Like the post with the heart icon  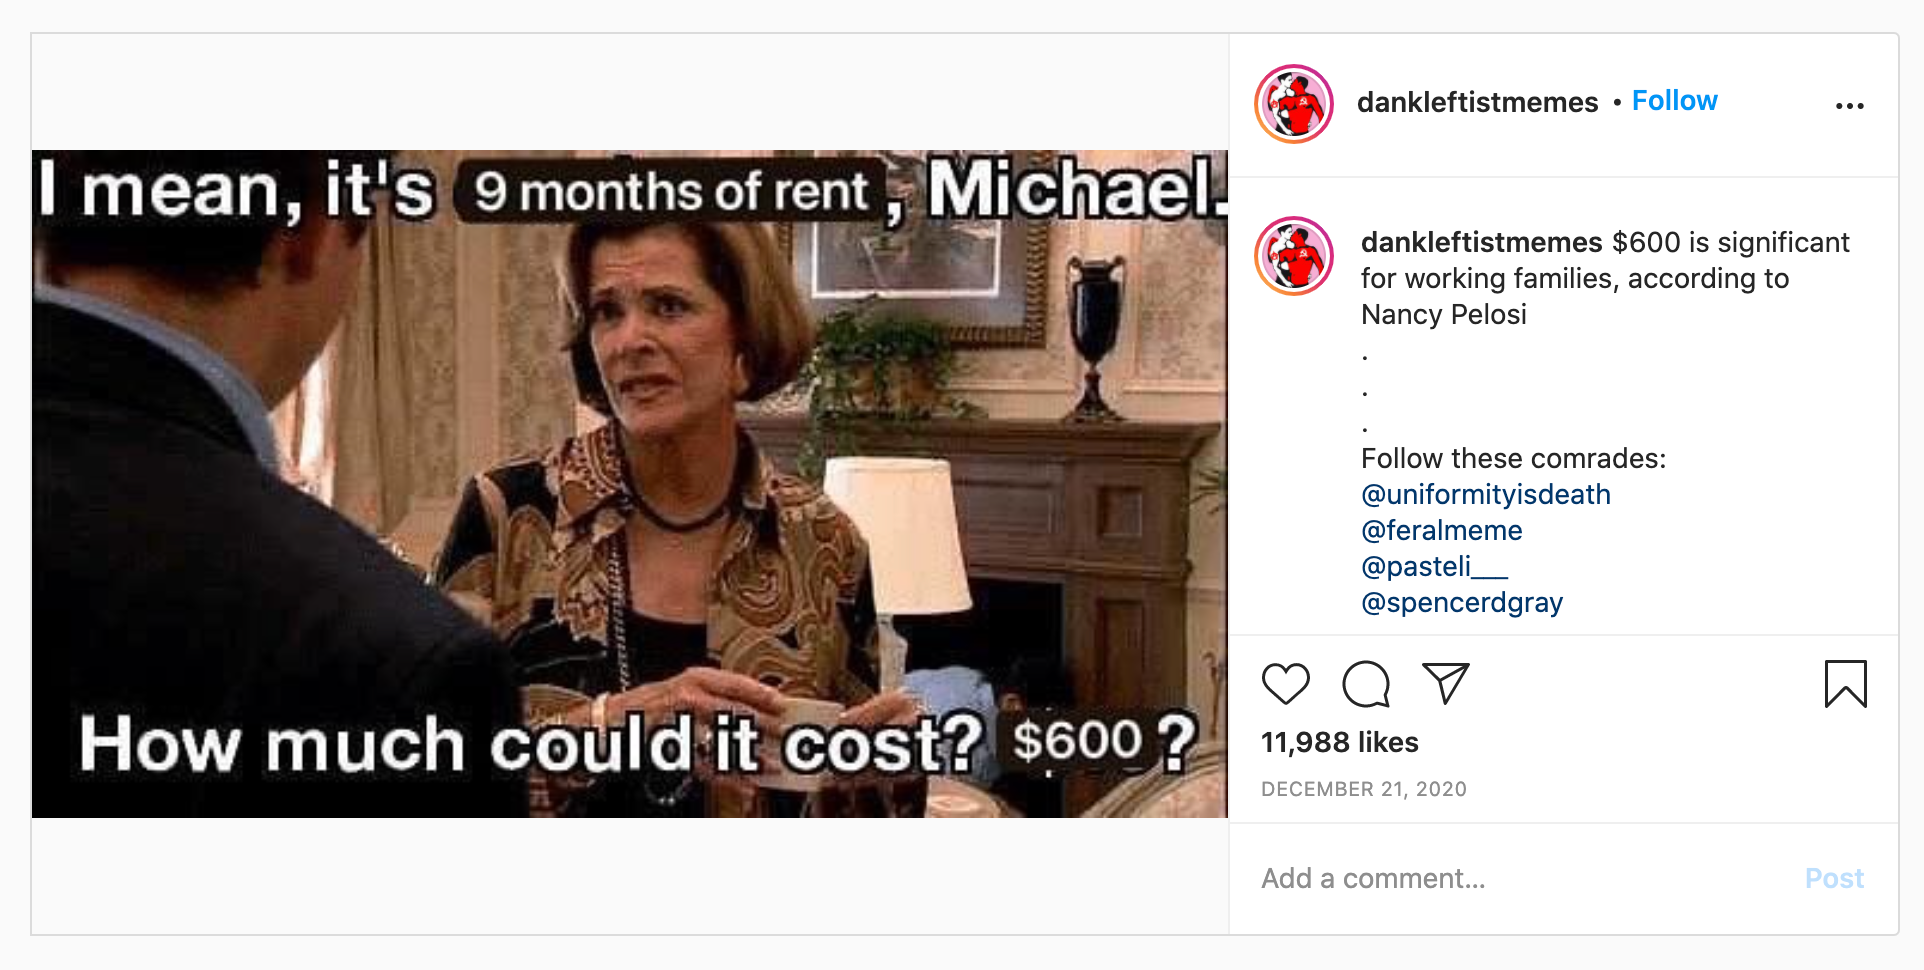(1285, 684)
